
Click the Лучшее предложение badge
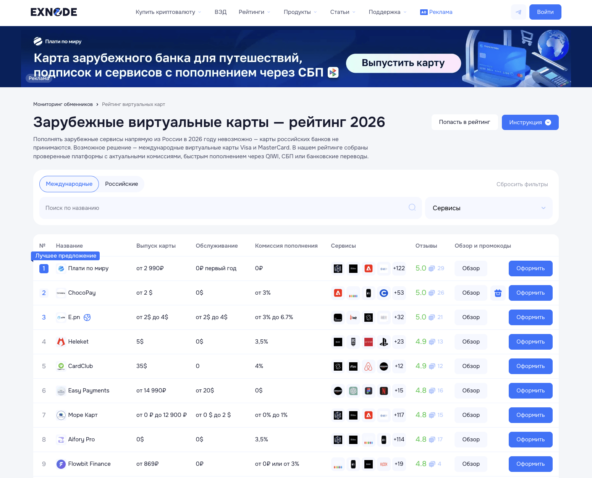point(65,256)
